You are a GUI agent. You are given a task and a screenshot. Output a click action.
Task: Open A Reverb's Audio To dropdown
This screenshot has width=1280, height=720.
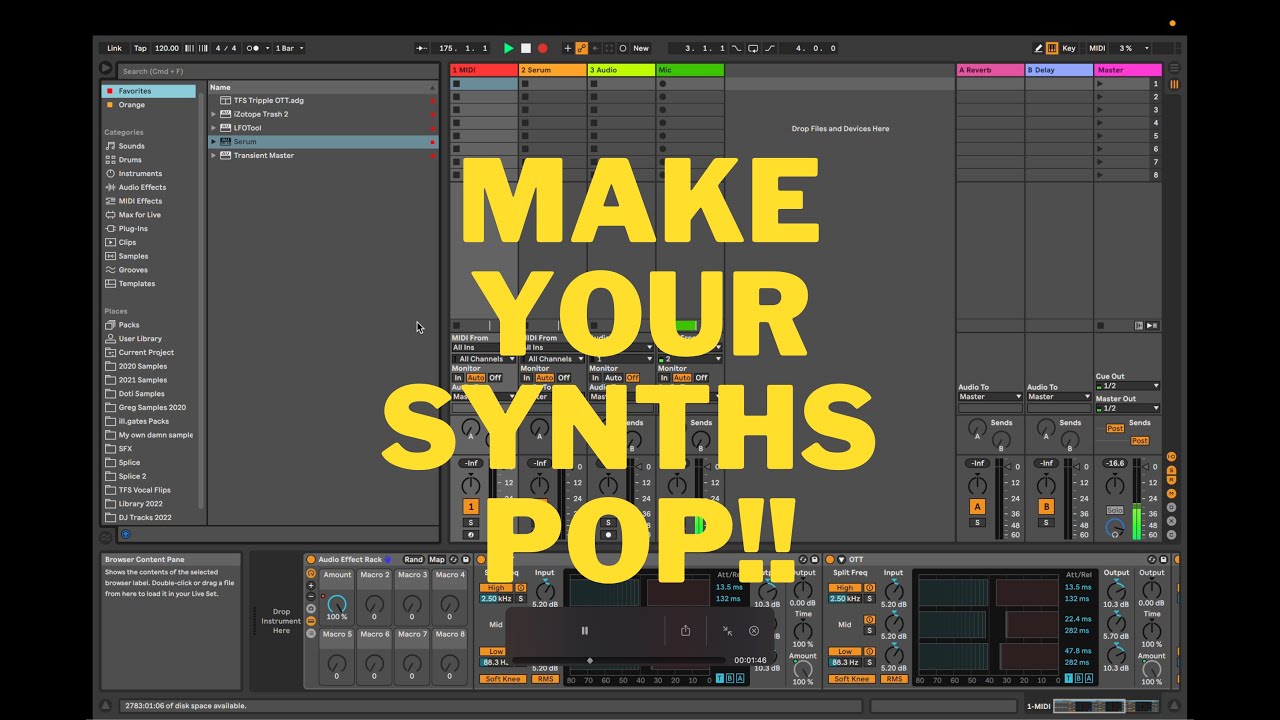click(990, 397)
